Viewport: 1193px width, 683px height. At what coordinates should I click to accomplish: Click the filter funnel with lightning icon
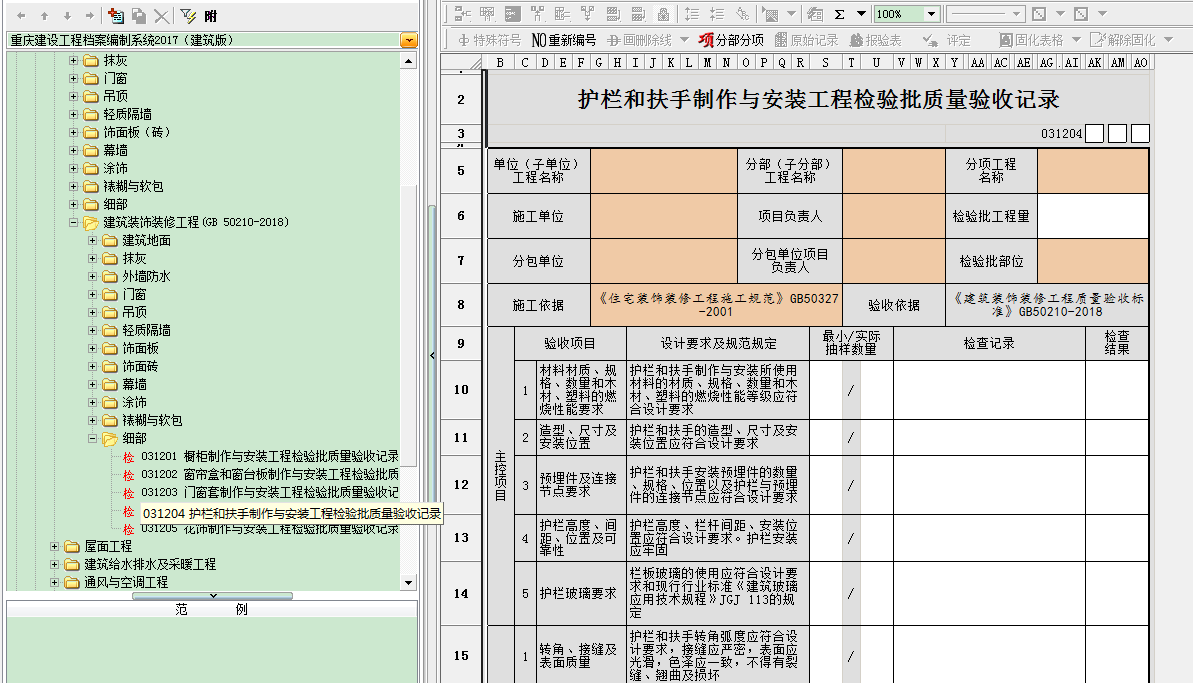(187, 16)
